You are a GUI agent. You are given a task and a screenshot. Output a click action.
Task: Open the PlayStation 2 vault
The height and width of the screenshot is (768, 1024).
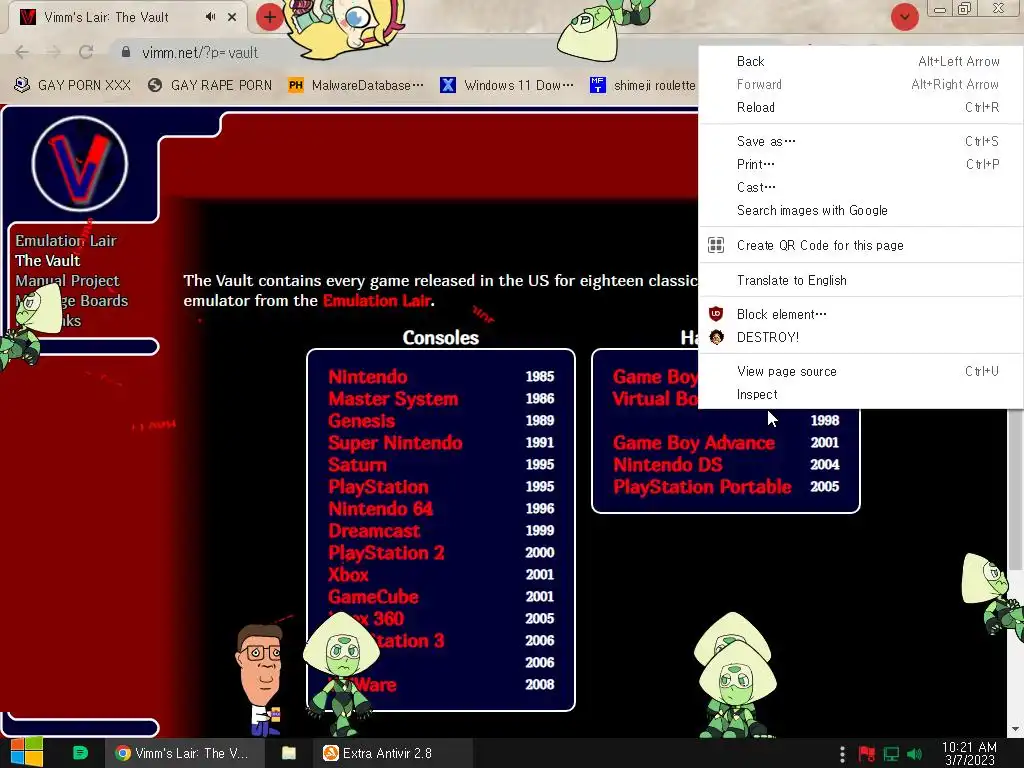(x=386, y=553)
